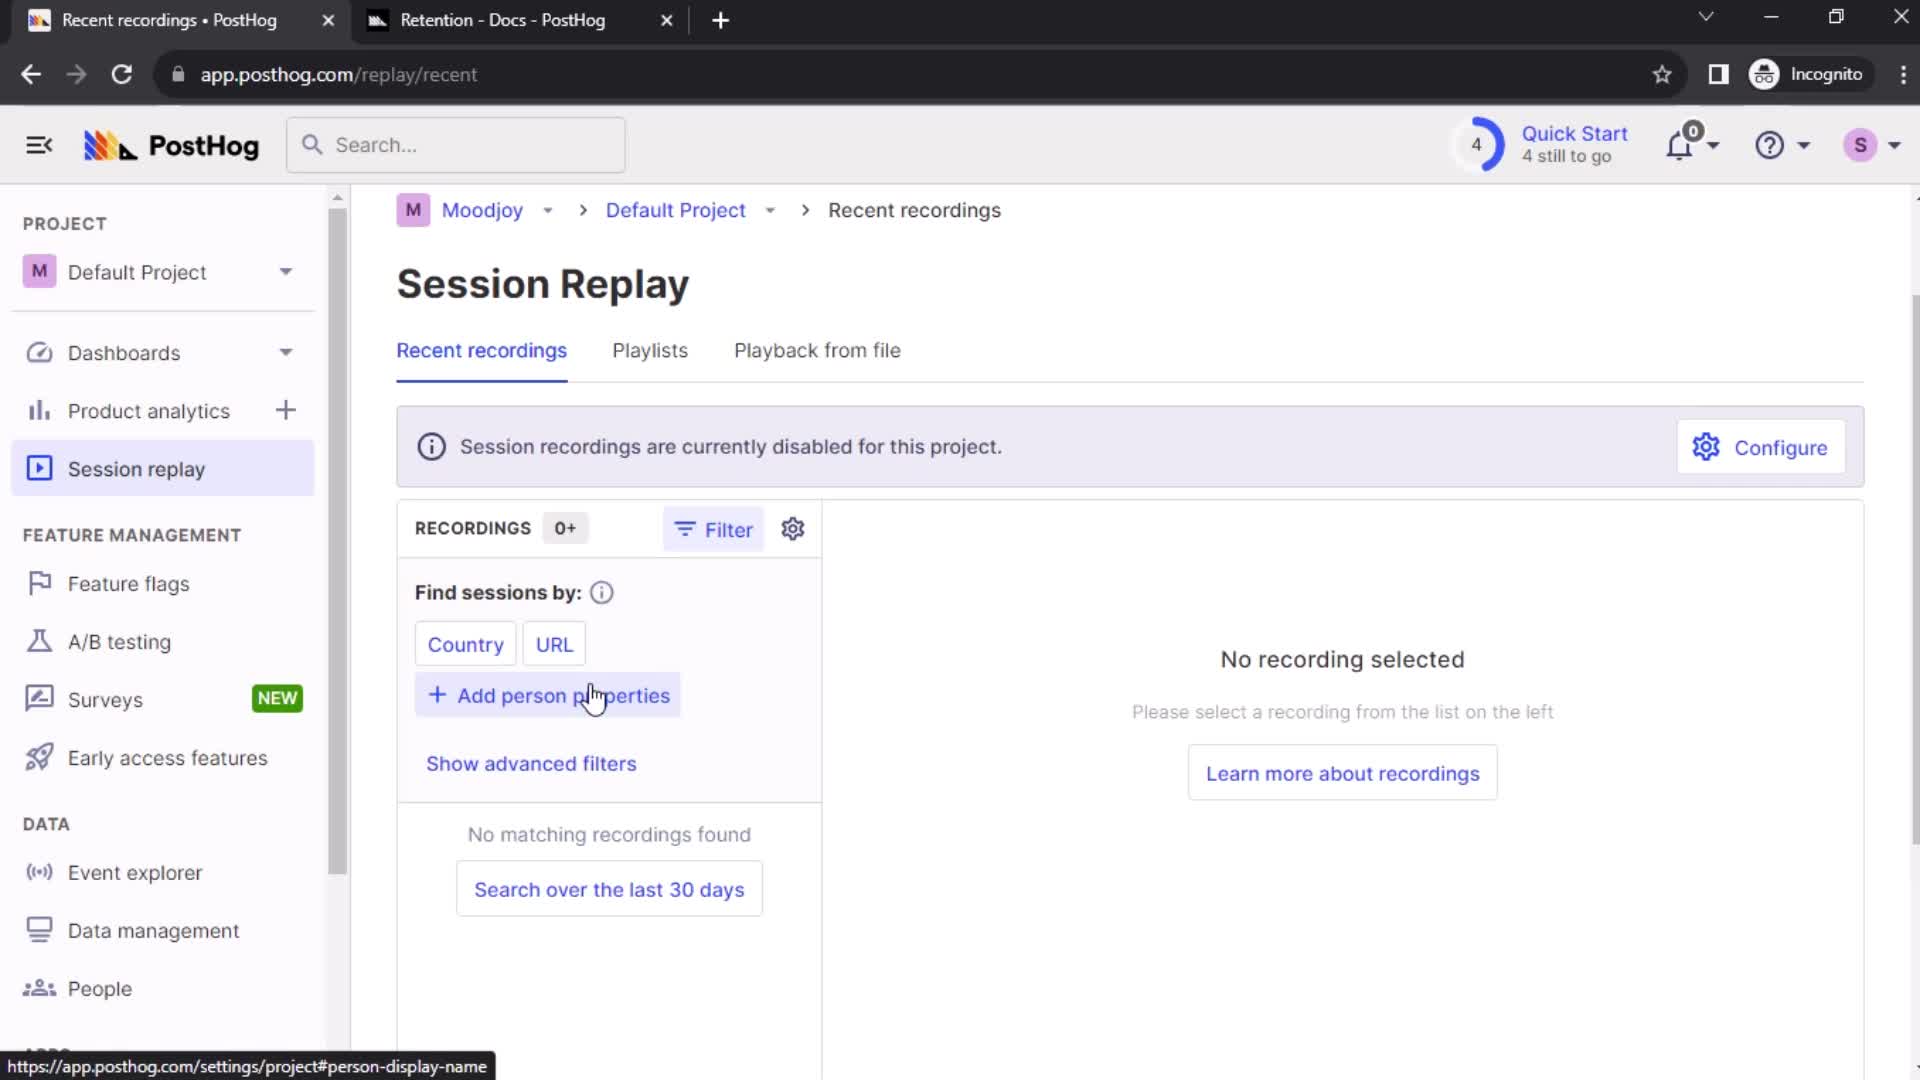
Task: Click the Country filter tag
Action: pyautogui.click(x=465, y=644)
